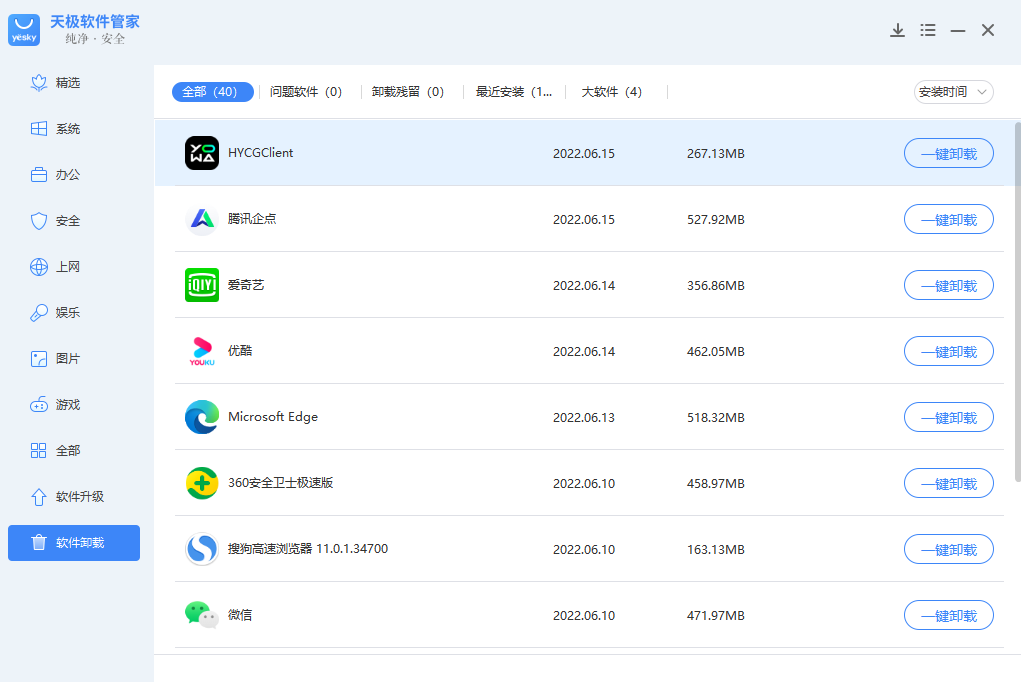Viewport: 1021px width, 682px height.
Task: Switch to the 最近安装 tab
Action: pyautogui.click(x=514, y=92)
